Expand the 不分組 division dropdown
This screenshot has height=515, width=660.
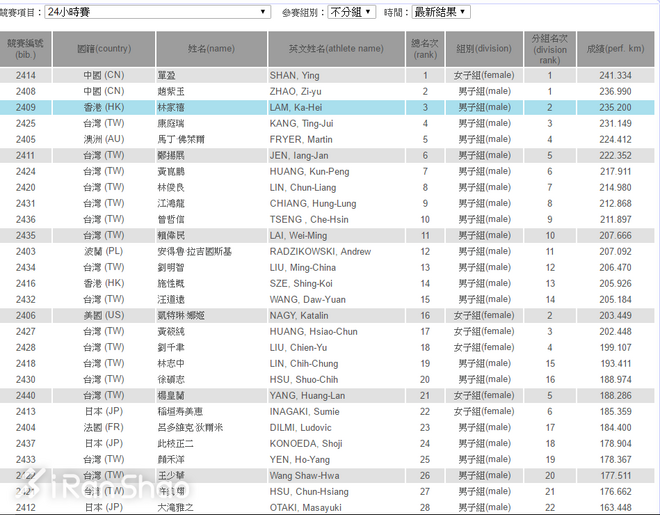(x=351, y=12)
